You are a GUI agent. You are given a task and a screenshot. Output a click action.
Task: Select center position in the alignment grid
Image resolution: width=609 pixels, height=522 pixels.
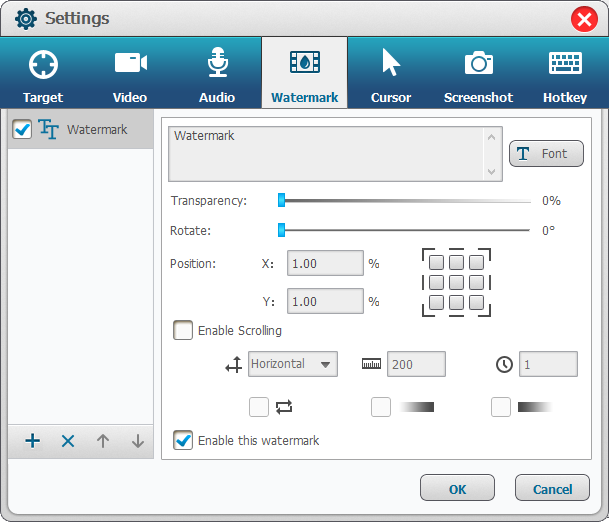[x=456, y=282]
